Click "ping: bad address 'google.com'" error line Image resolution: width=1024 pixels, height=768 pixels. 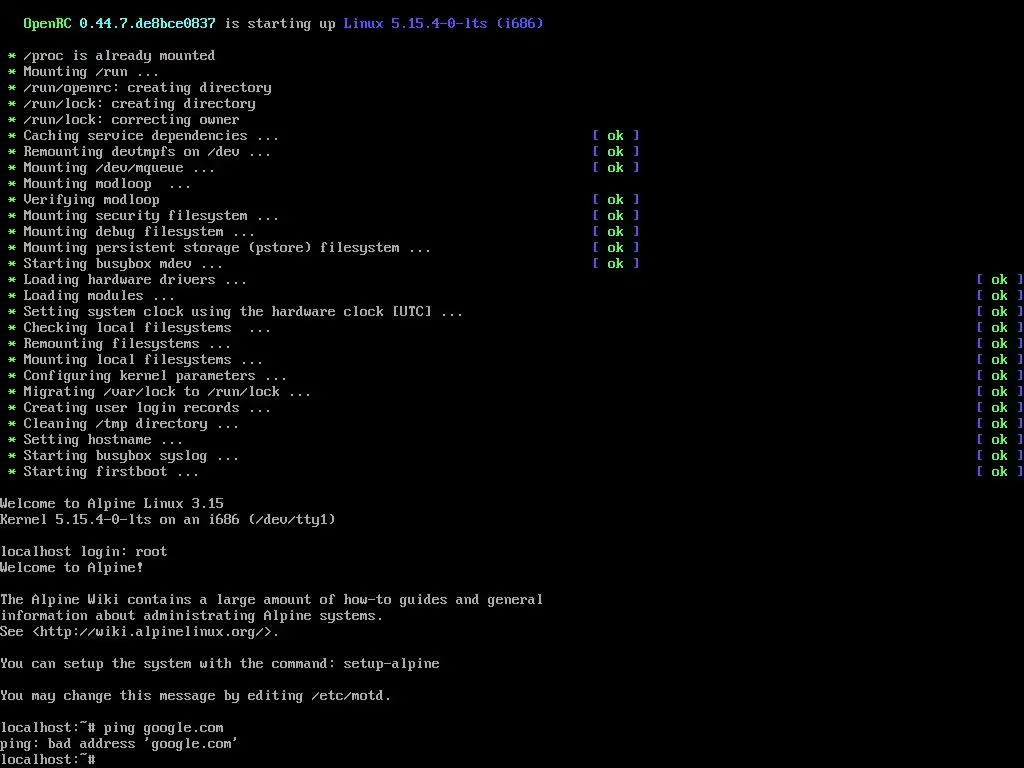(120, 744)
